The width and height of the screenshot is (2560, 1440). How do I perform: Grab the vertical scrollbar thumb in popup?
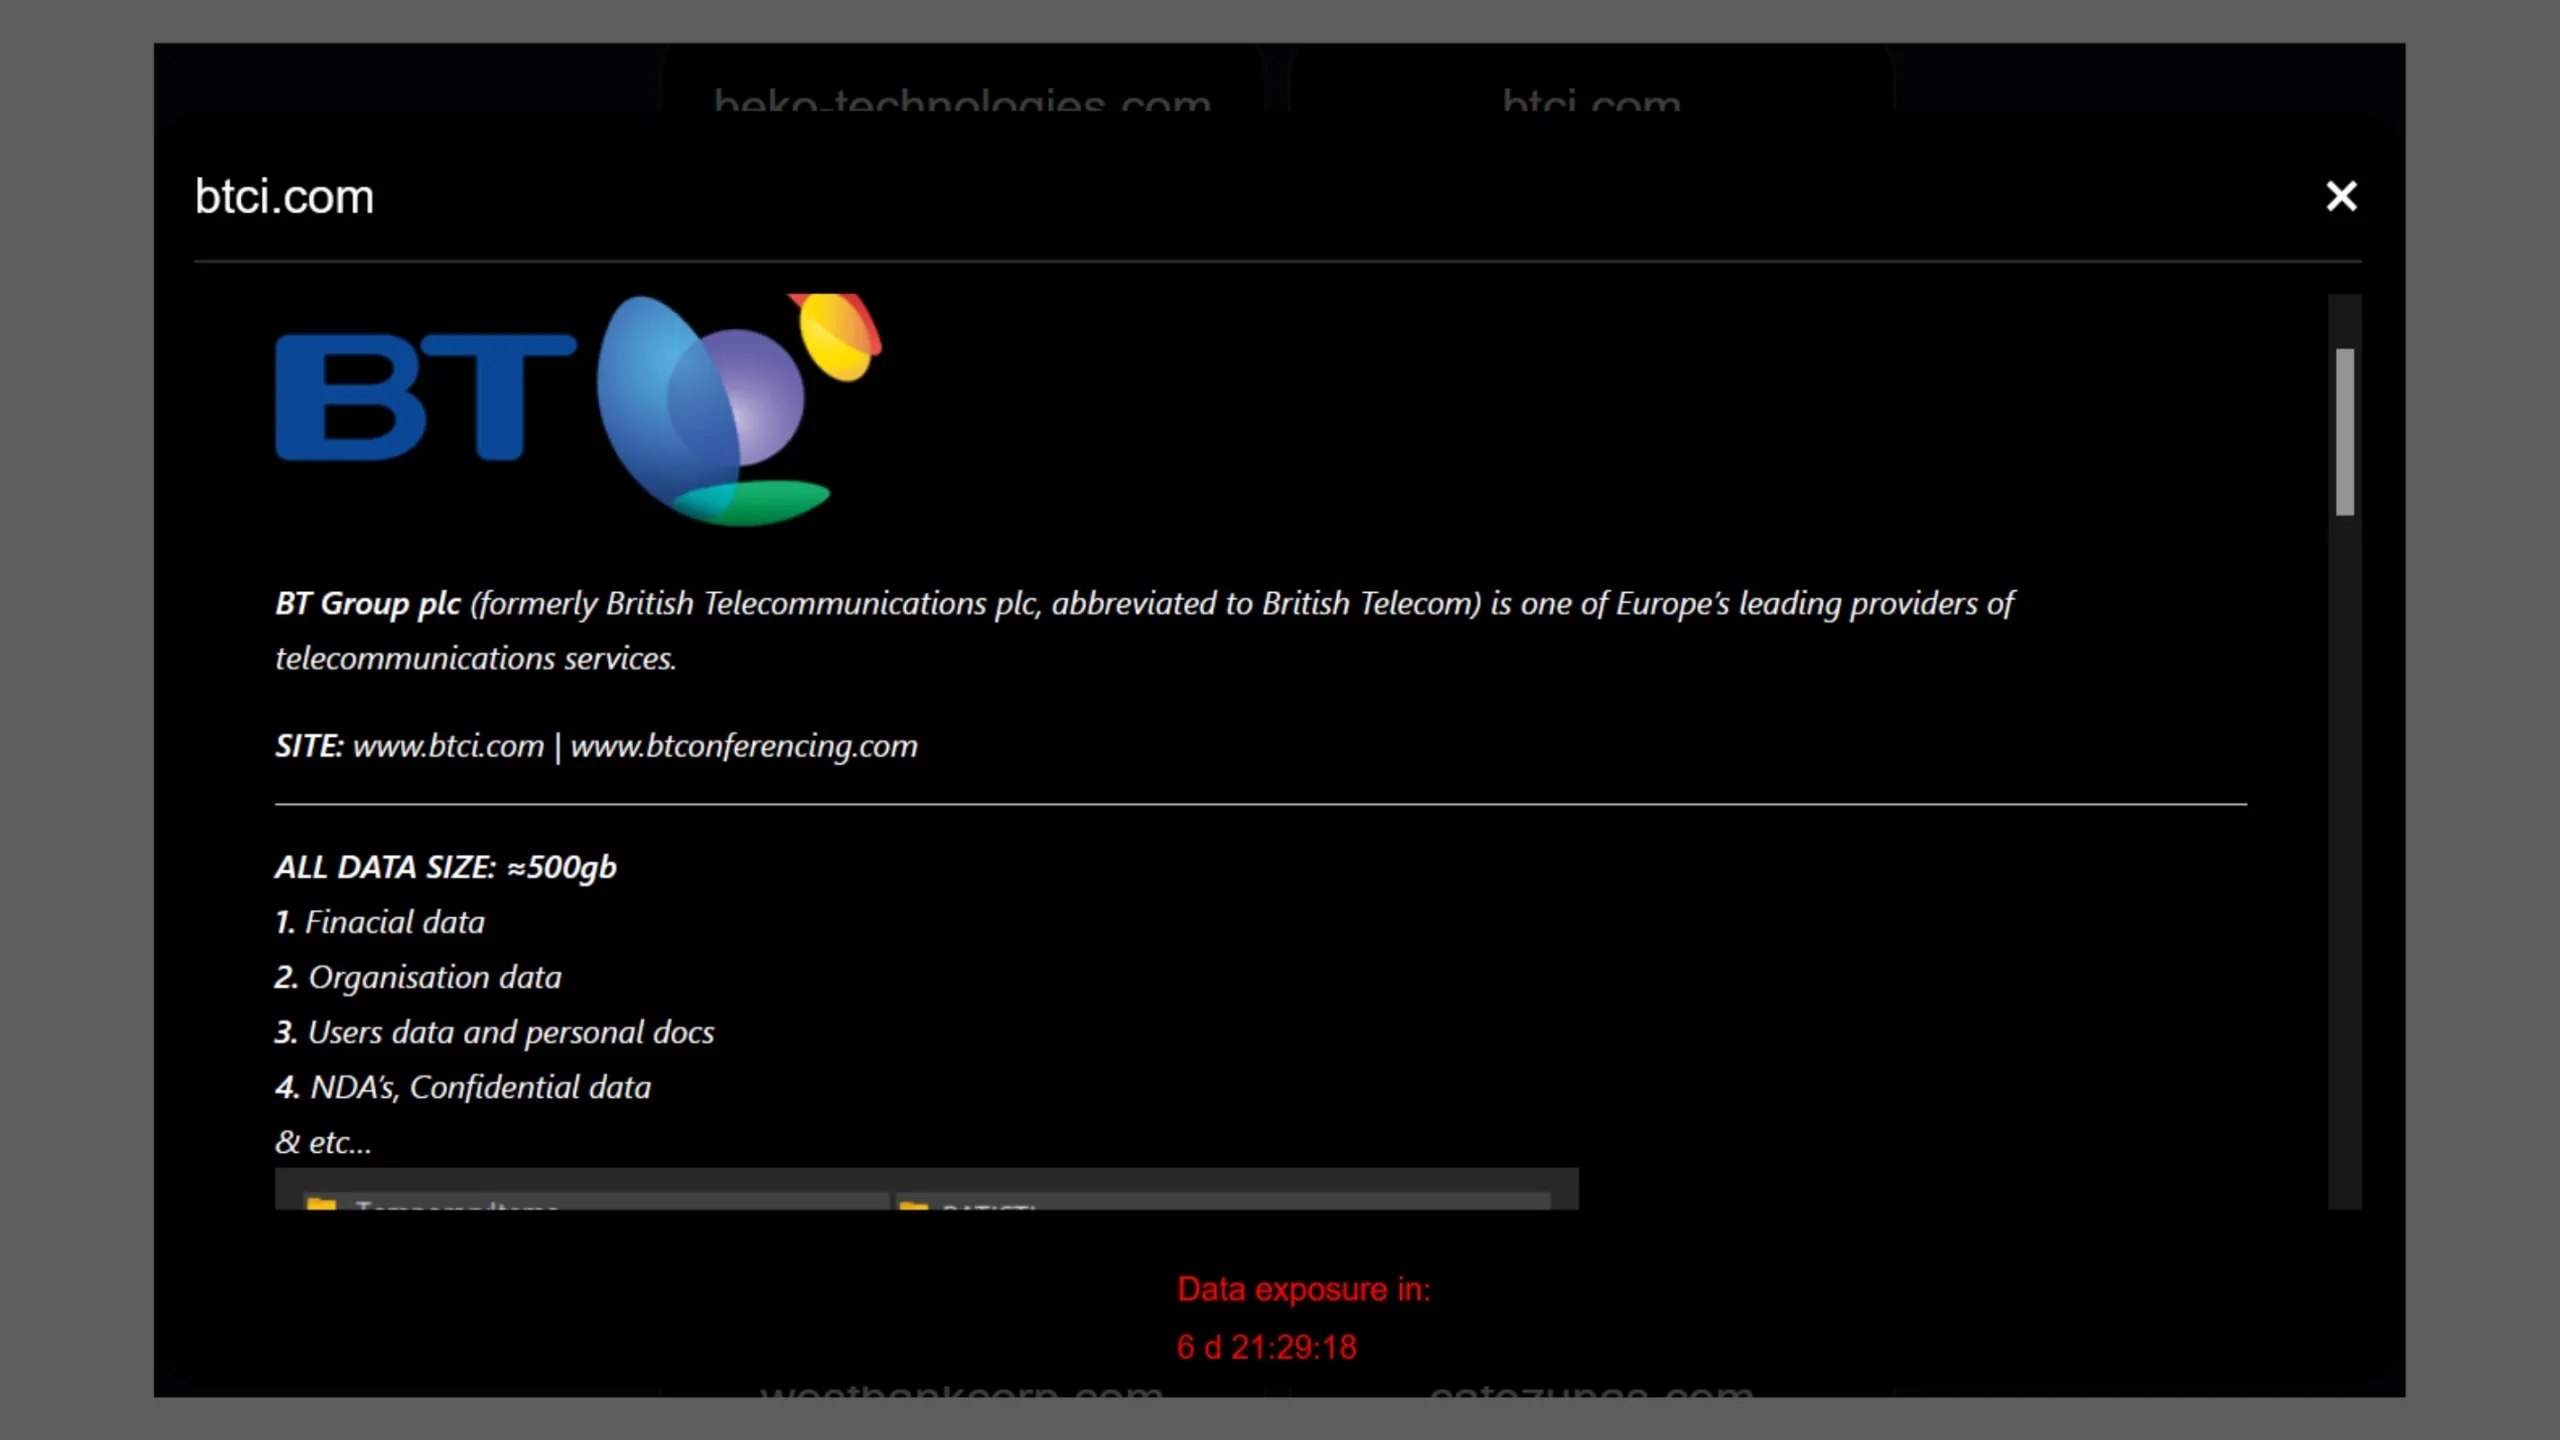point(2345,432)
